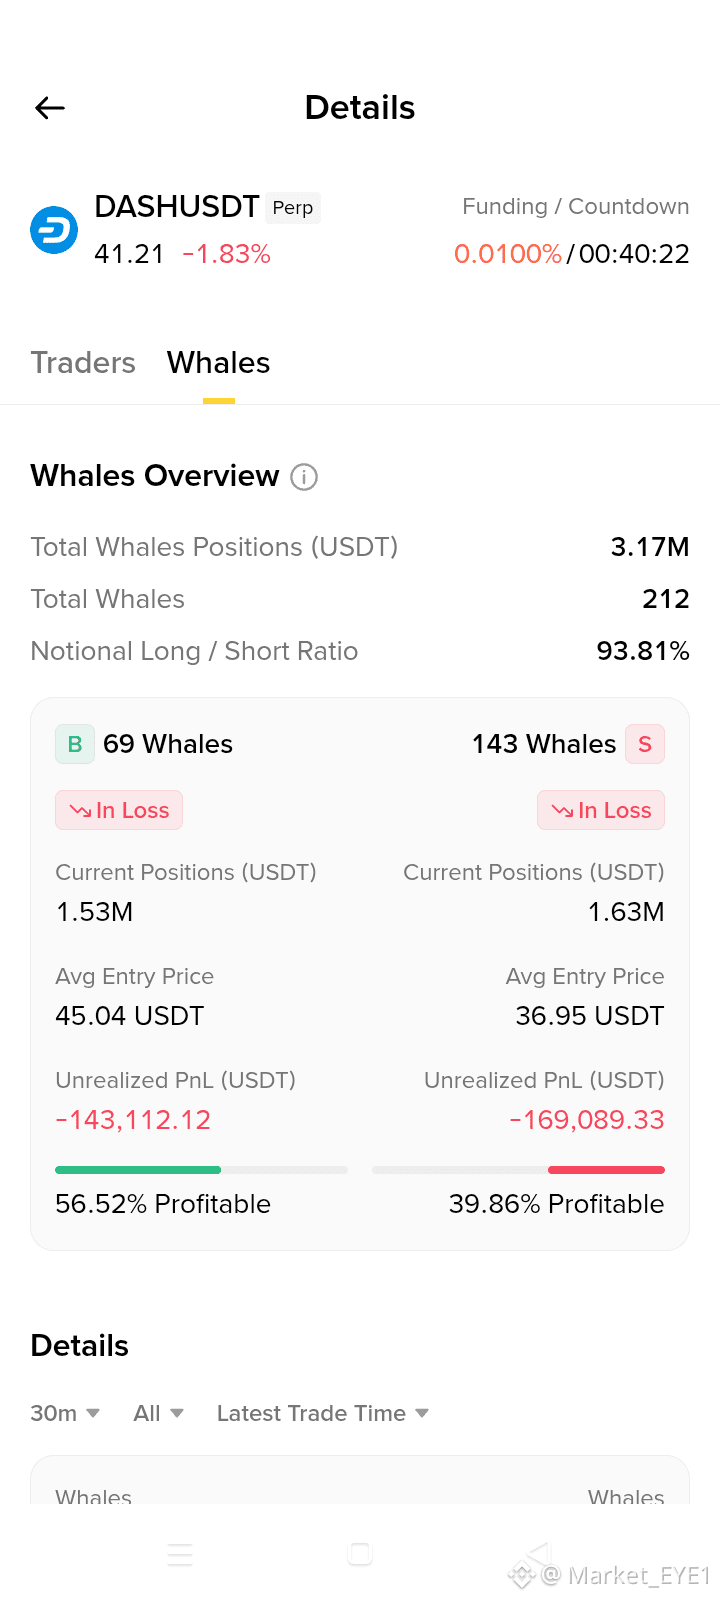Tap the 143 Whales short header
The image size is (720, 1600).
click(544, 744)
